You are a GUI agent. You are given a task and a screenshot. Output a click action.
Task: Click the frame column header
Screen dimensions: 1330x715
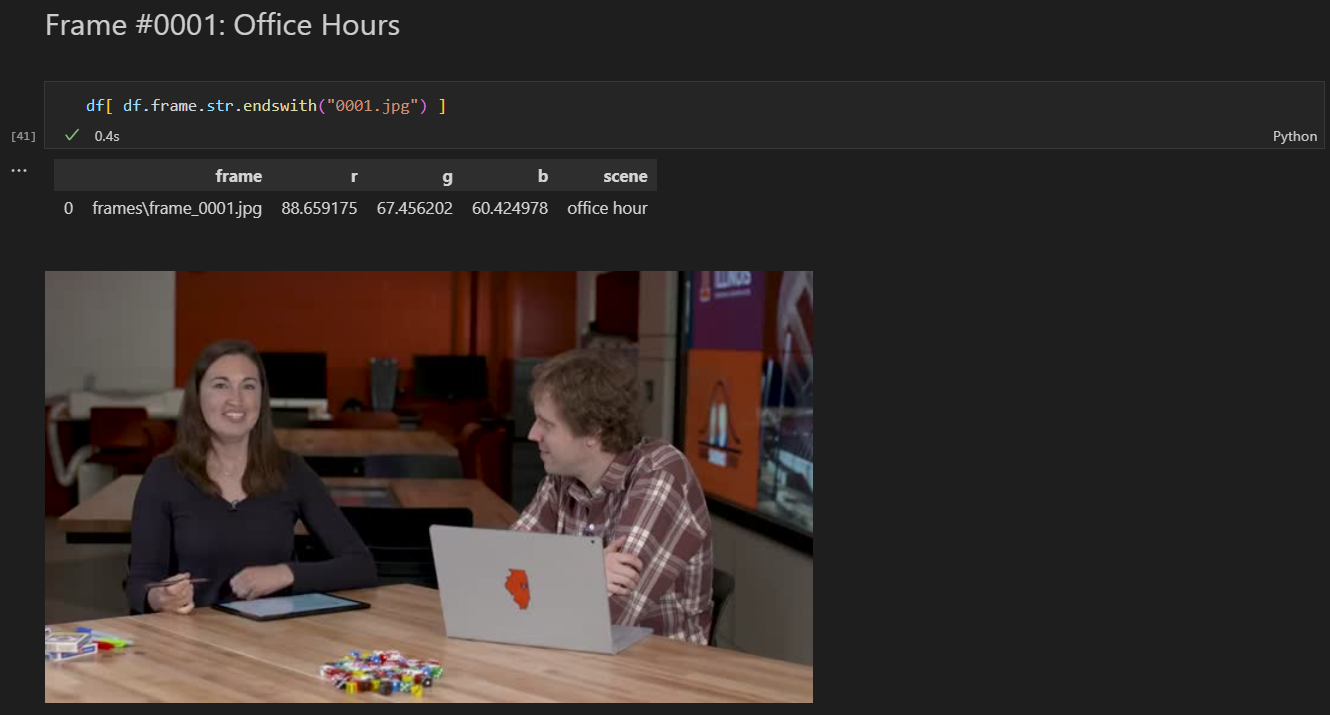238,176
